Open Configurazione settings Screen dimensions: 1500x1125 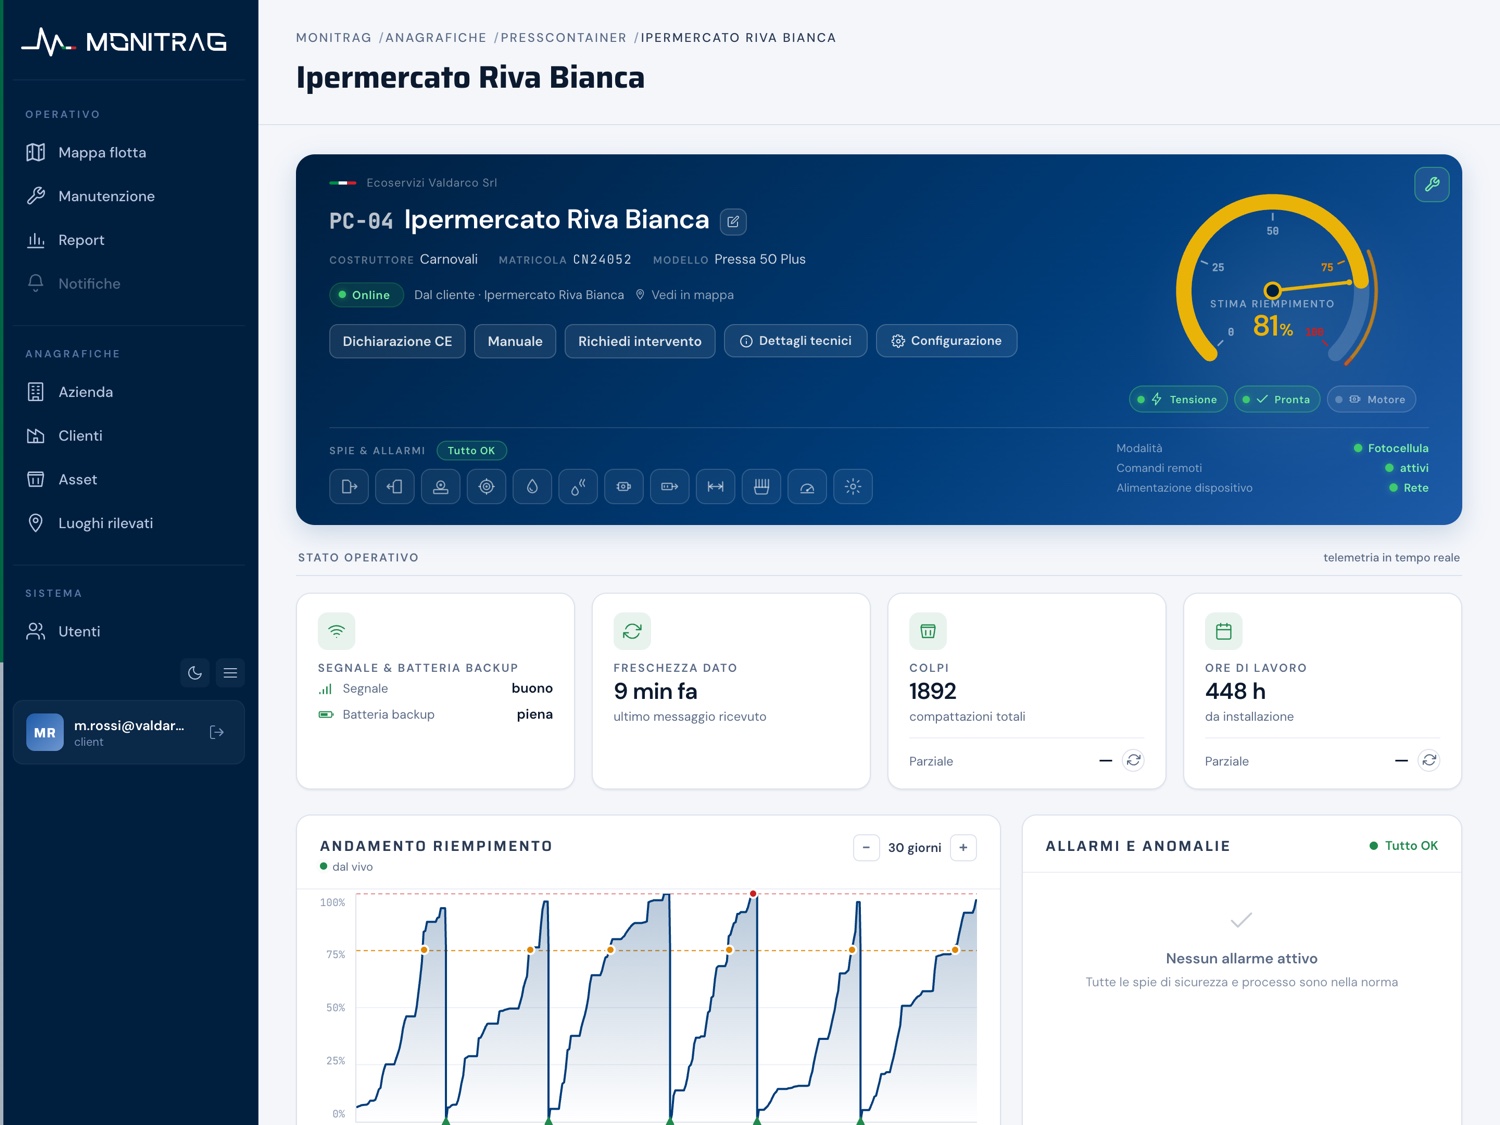point(946,341)
